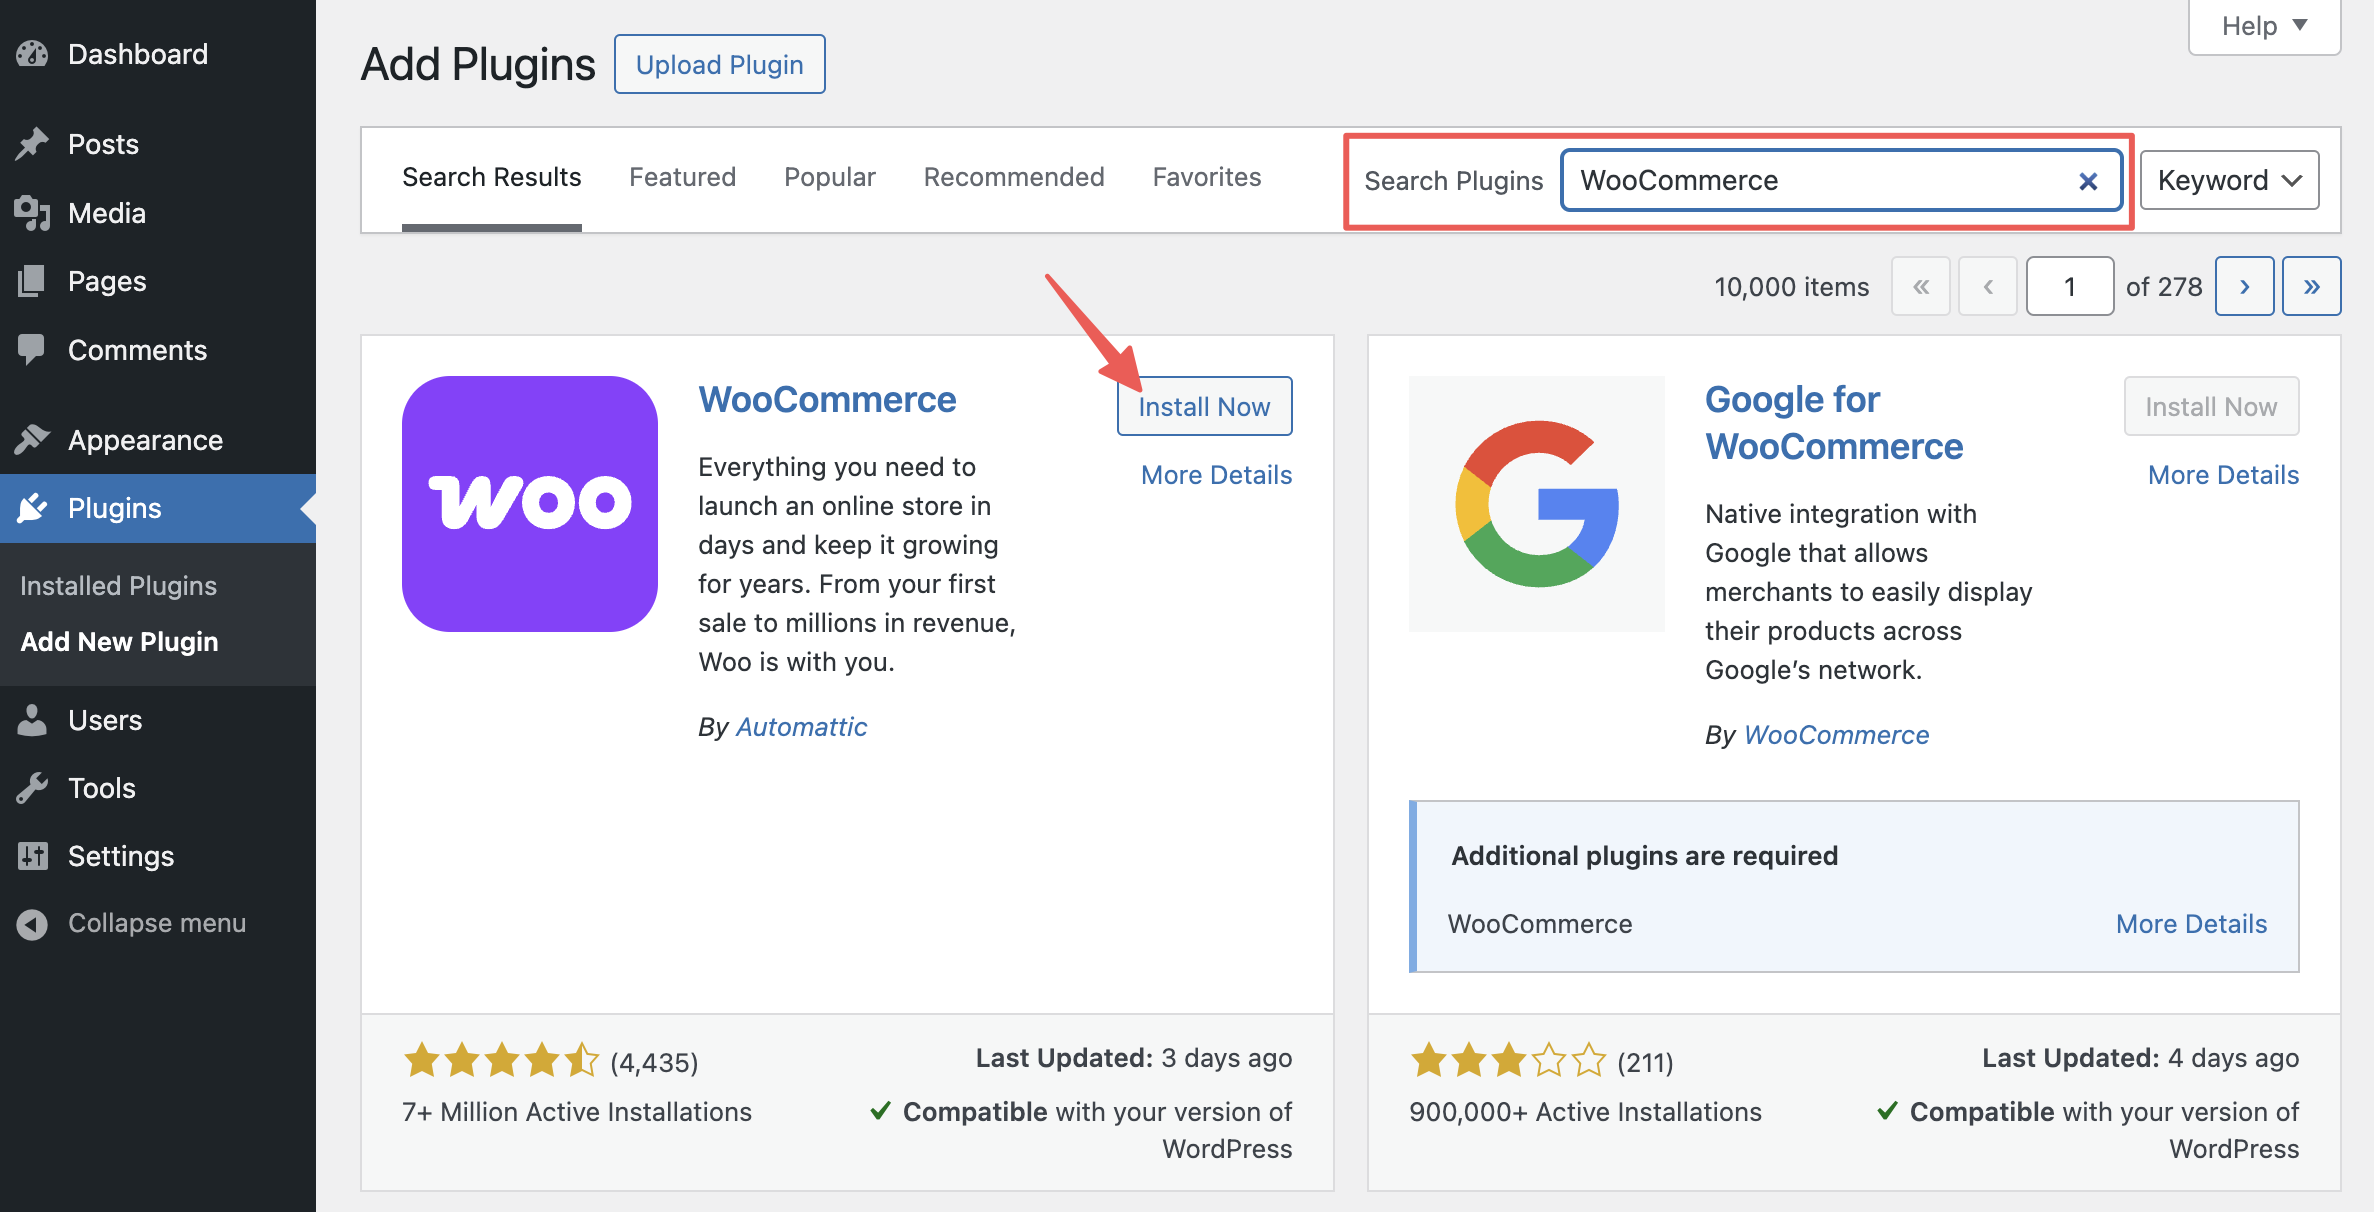Select Add New Plugin in sidebar
The image size is (2374, 1212).
click(119, 641)
